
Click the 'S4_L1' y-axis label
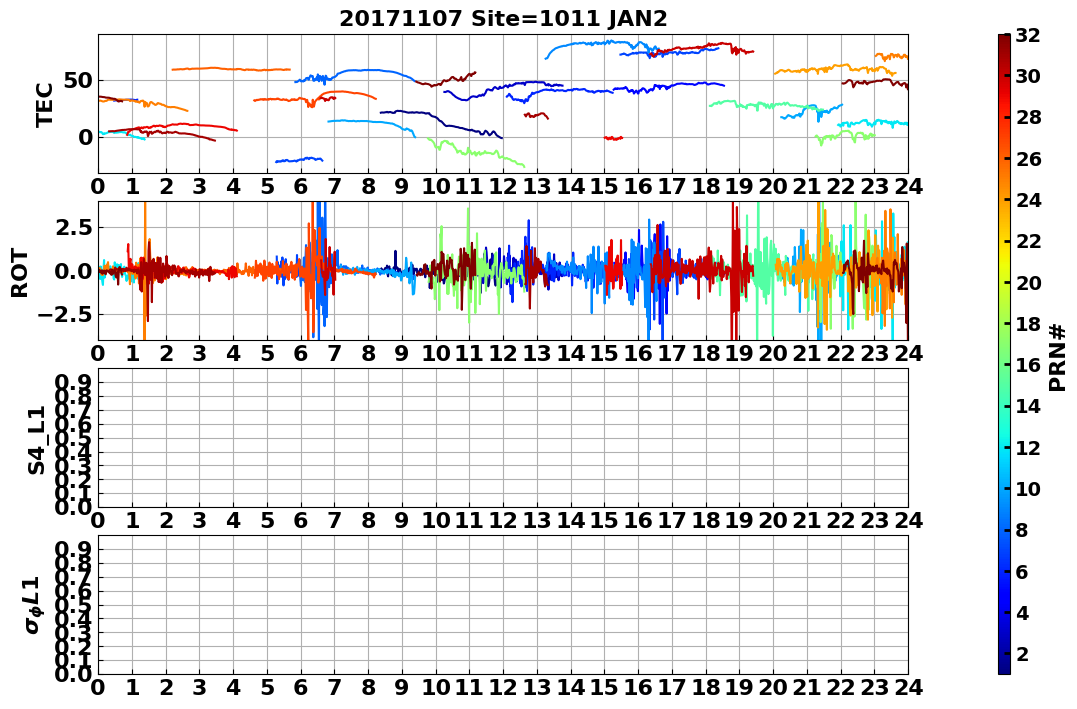36,440
